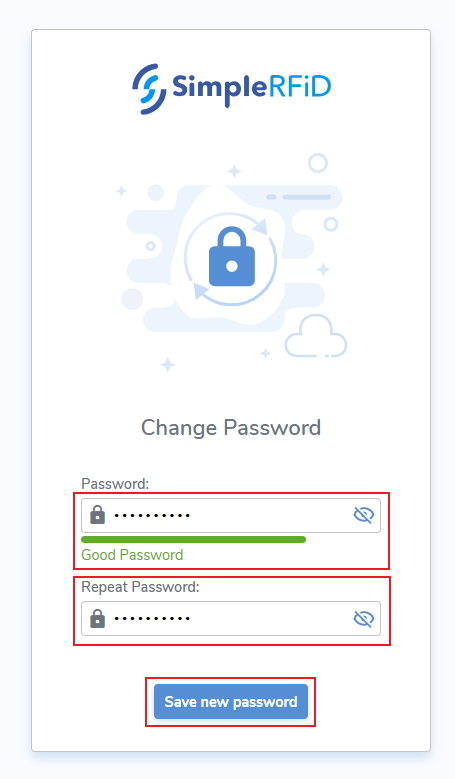Click the Password: field label
The image size is (455, 779).
tap(115, 484)
